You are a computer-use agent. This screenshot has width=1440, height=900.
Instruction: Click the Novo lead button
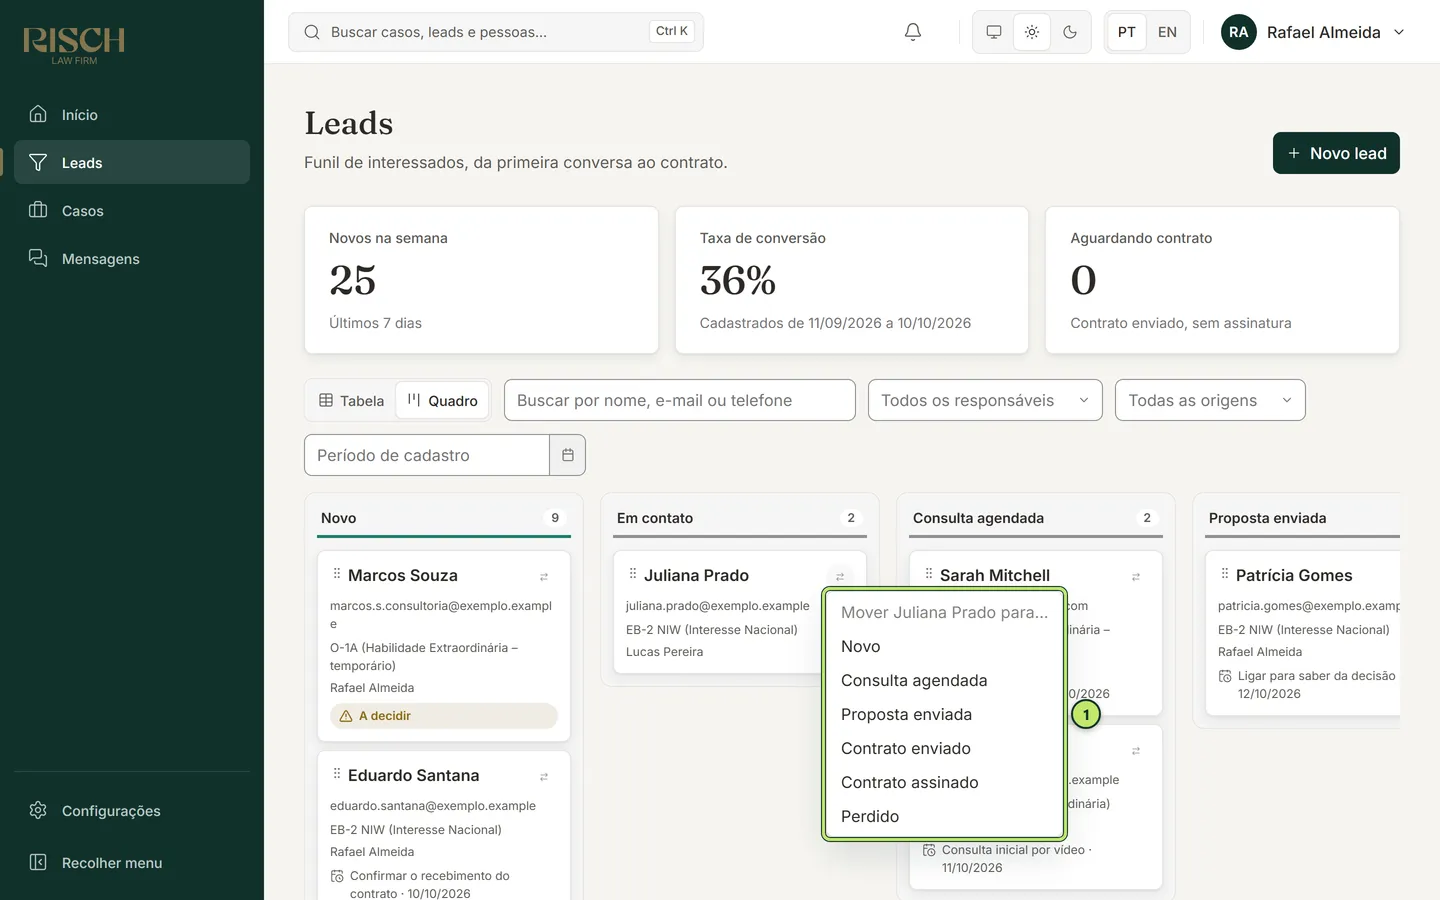(1336, 153)
